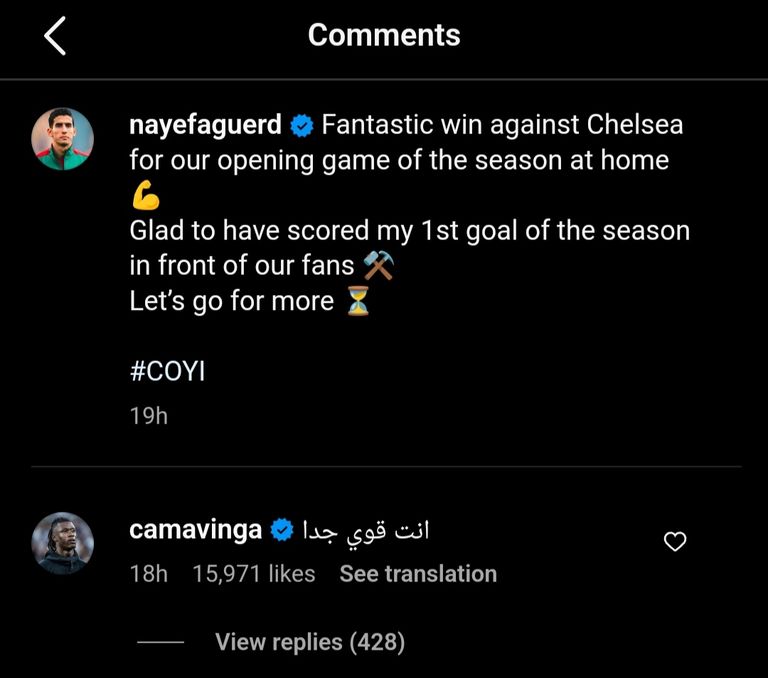Image resolution: width=768 pixels, height=678 pixels.
Task: Go back using the top-left arrow
Action: (x=55, y=36)
